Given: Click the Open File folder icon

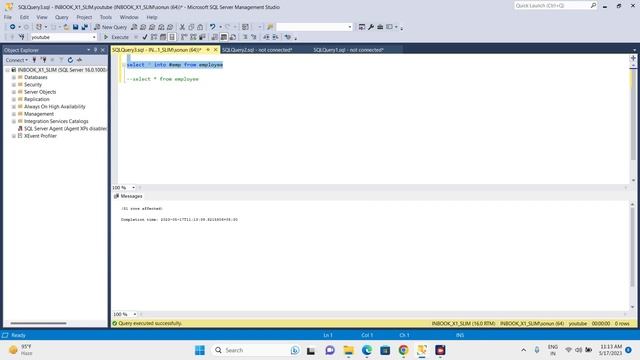Looking at the screenshot, I should click(66, 27).
